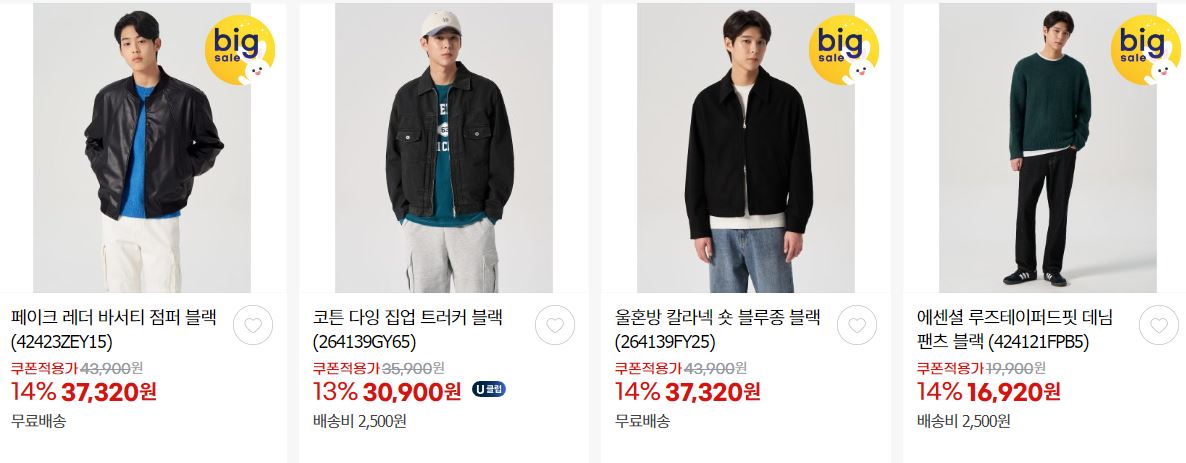Click 37,320원 price under leather jumper
Image resolution: width=1186 pixels, height=463 pixels.
point(109,391)
